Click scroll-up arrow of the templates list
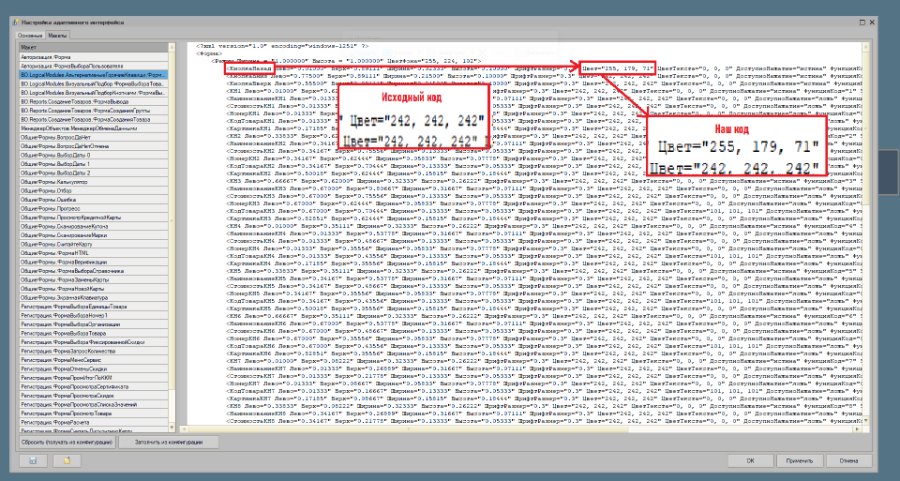The height and width of the screenshot is (481, 900). click(172, 48)
